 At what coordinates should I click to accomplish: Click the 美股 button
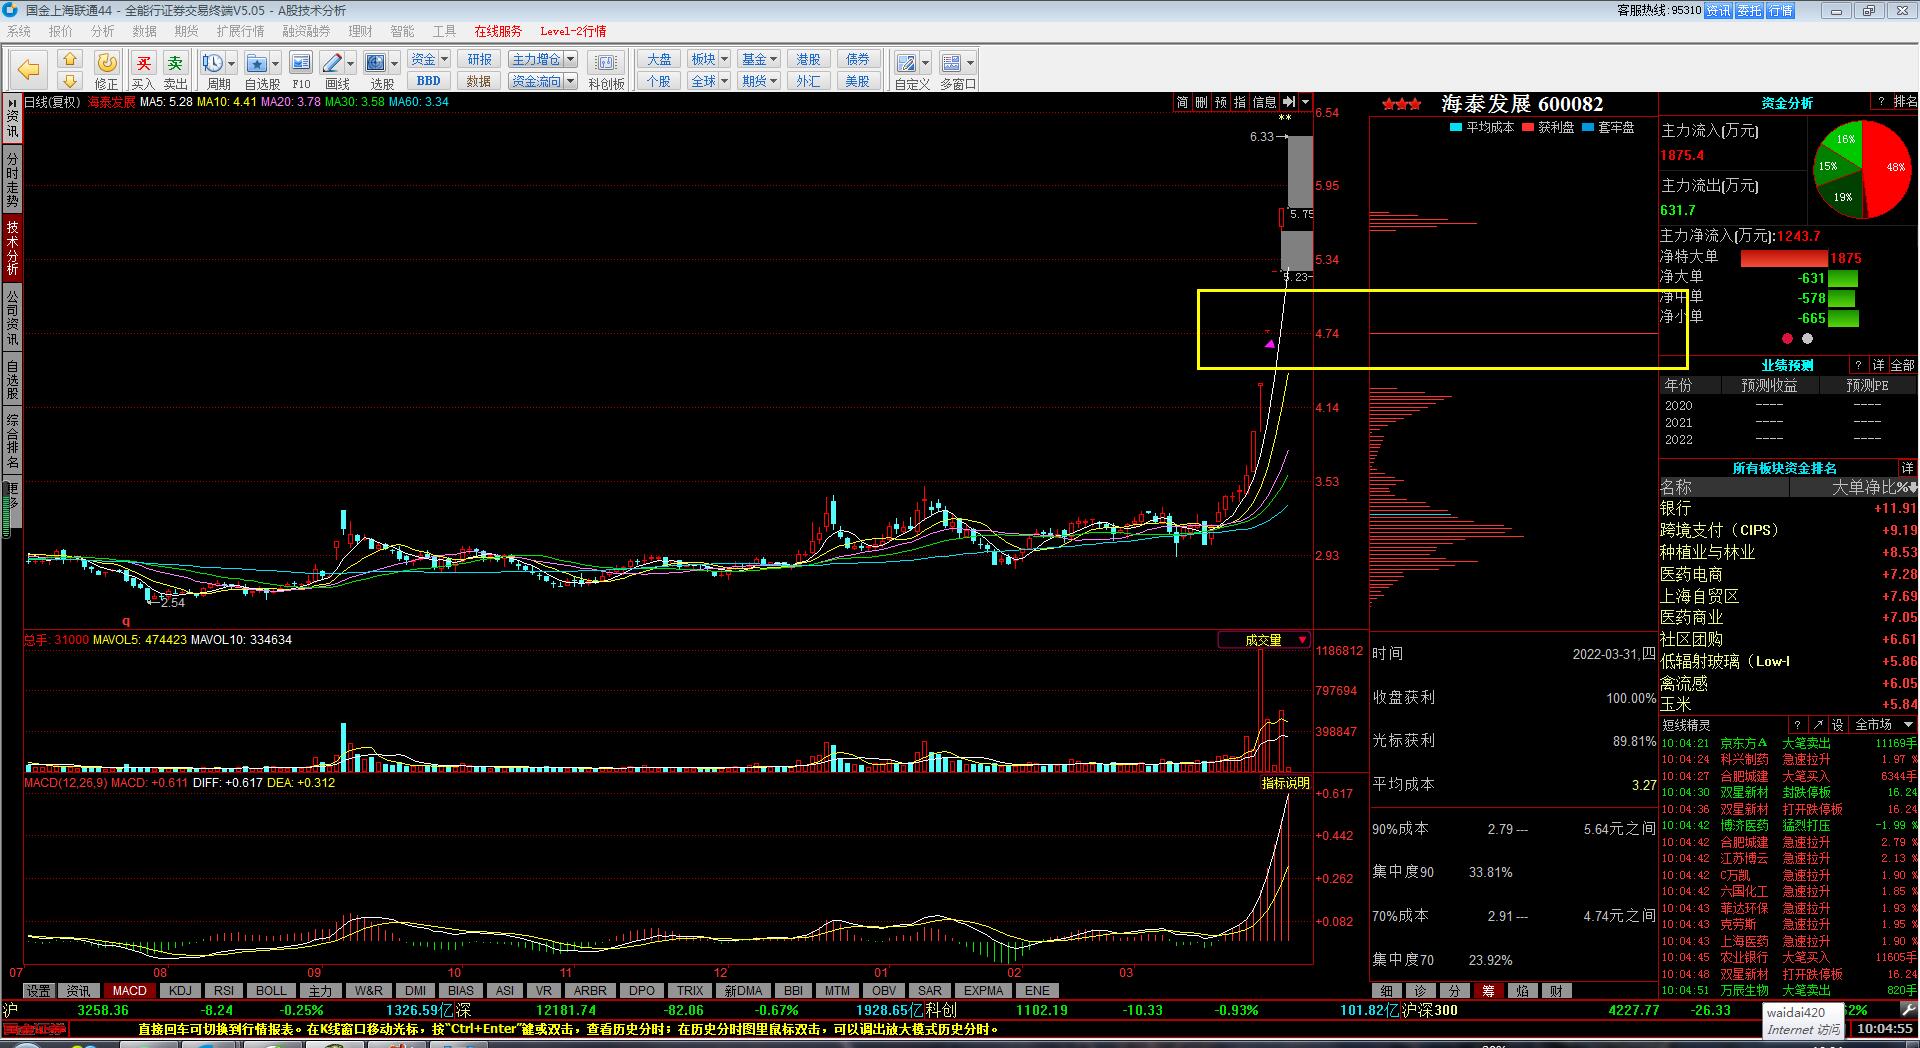click(x=857, y=81)
